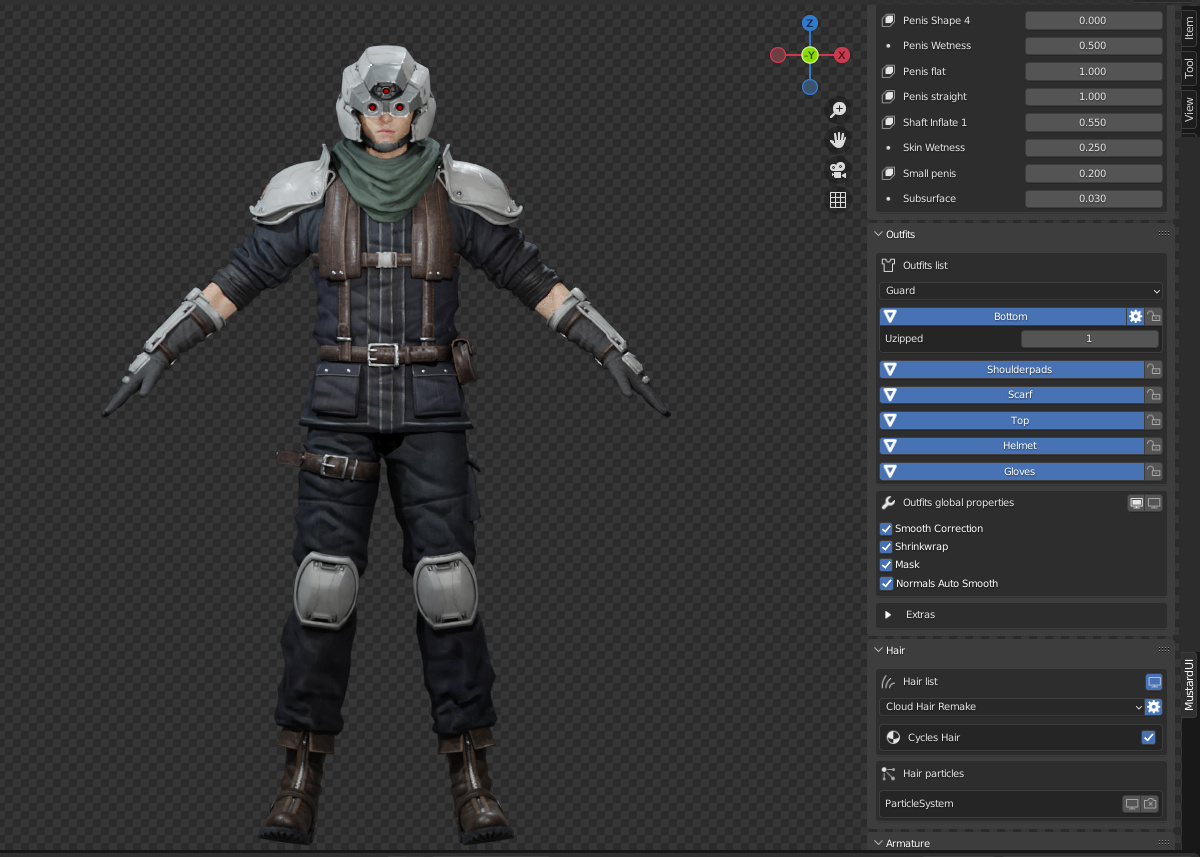Uncheck the Shrinkwrap checkbox
This screenshot has height=857, width=1200.
coord(886,547)
